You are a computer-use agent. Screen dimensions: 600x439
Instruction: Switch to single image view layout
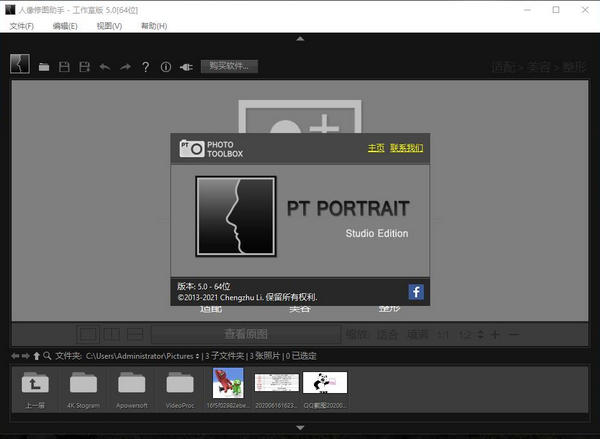tap(88, 335)
